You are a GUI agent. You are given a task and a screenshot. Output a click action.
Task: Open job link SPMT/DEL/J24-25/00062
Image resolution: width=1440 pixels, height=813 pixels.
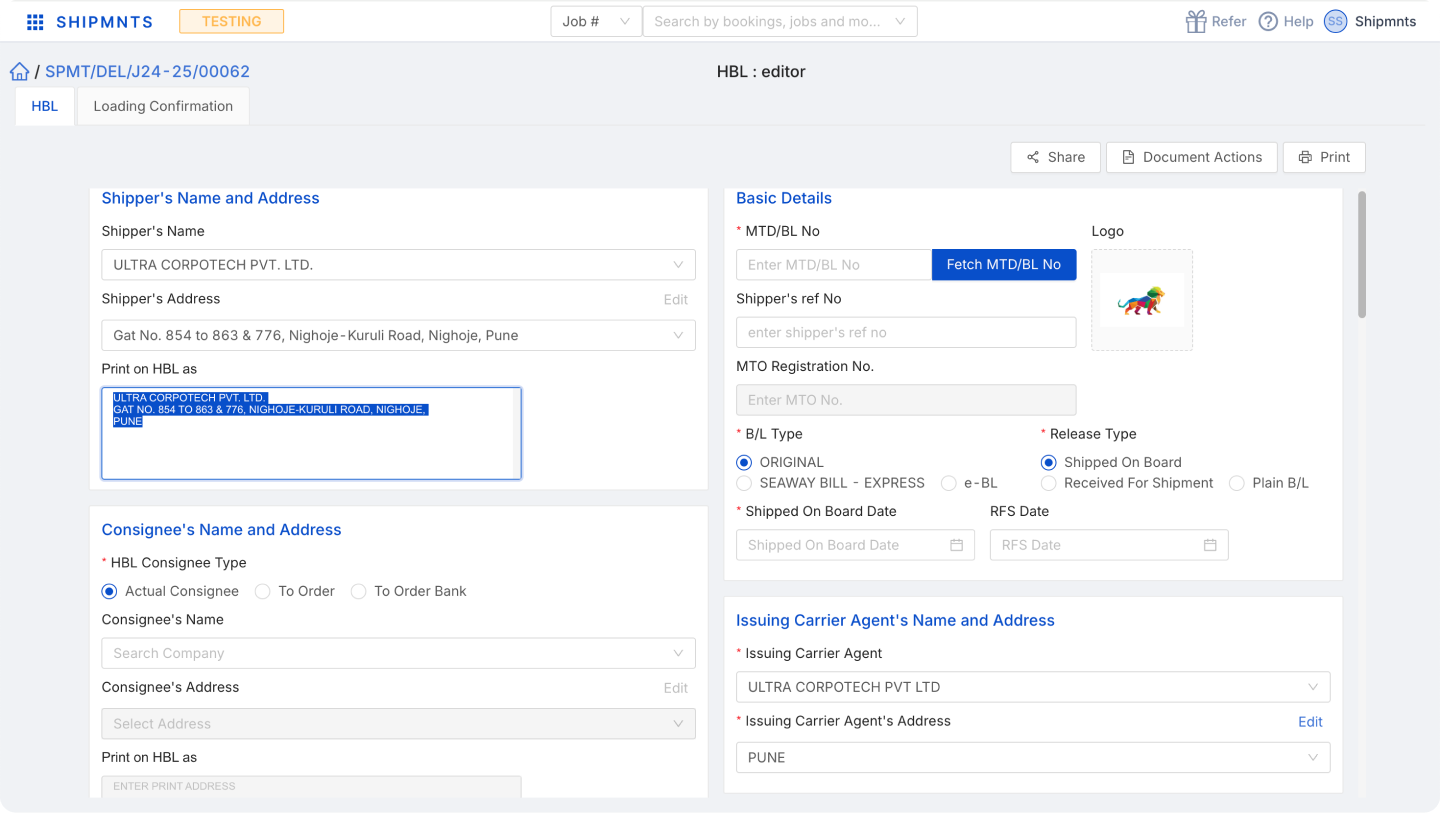coord(147,72)
